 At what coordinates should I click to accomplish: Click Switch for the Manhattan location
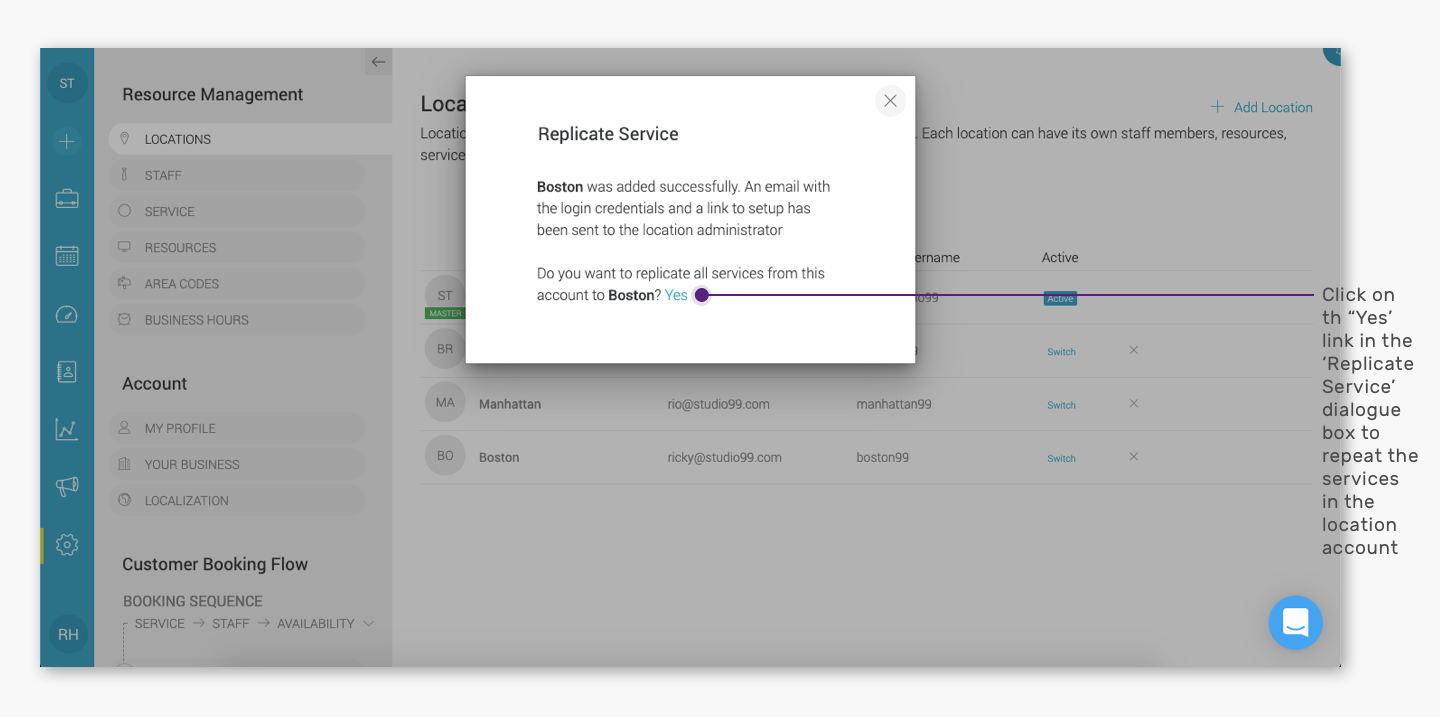point(1061,405)
